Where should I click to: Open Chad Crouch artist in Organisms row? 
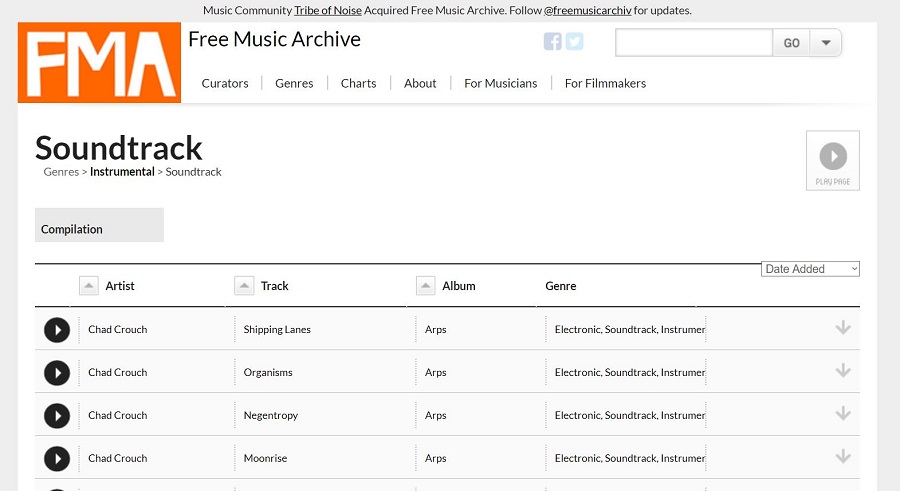click(118, 372)
